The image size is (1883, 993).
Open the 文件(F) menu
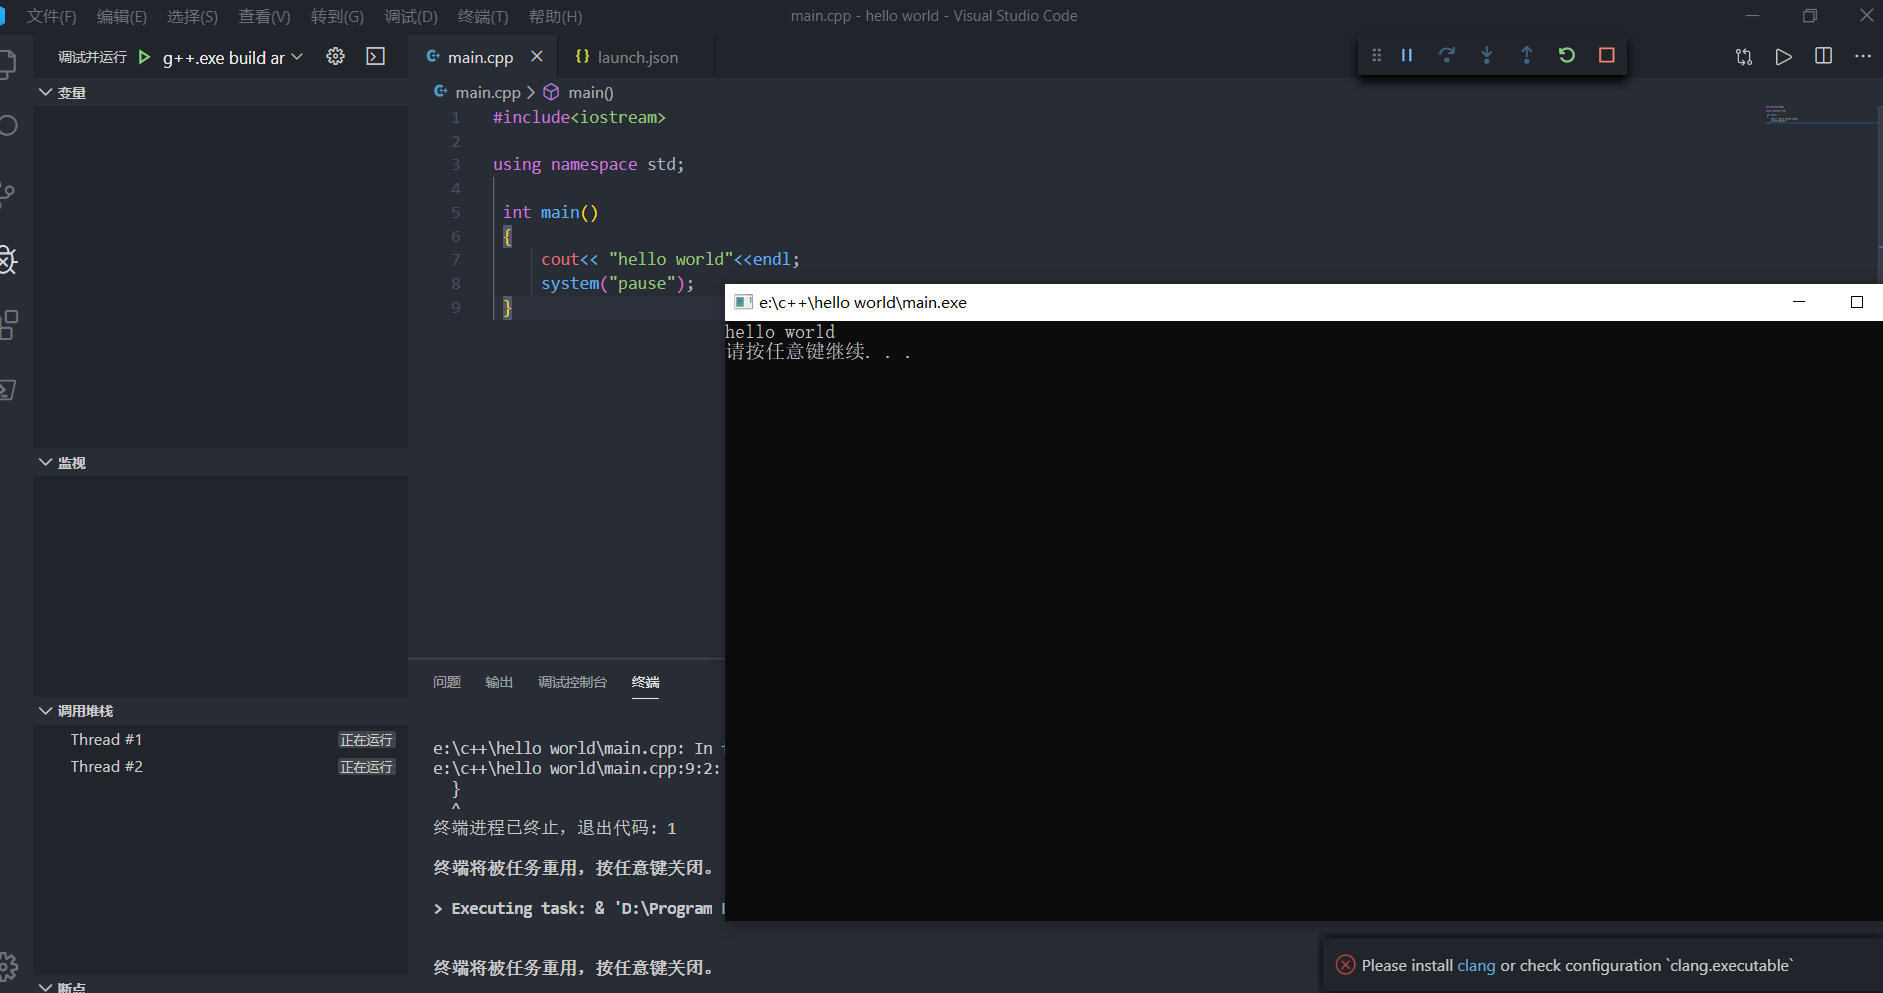coord(51,16)
